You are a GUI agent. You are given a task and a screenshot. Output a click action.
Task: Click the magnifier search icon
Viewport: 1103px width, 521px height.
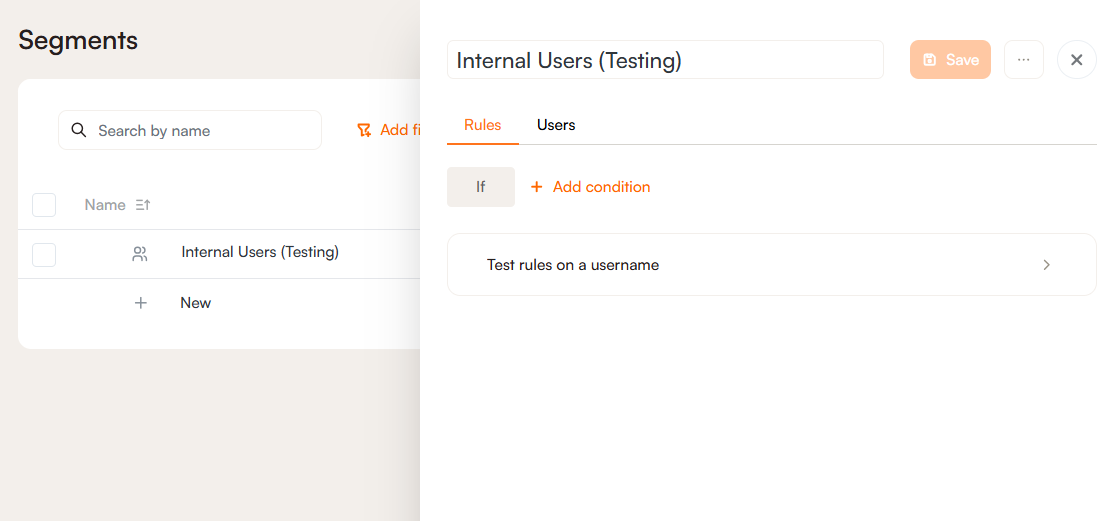pos(79,131)
